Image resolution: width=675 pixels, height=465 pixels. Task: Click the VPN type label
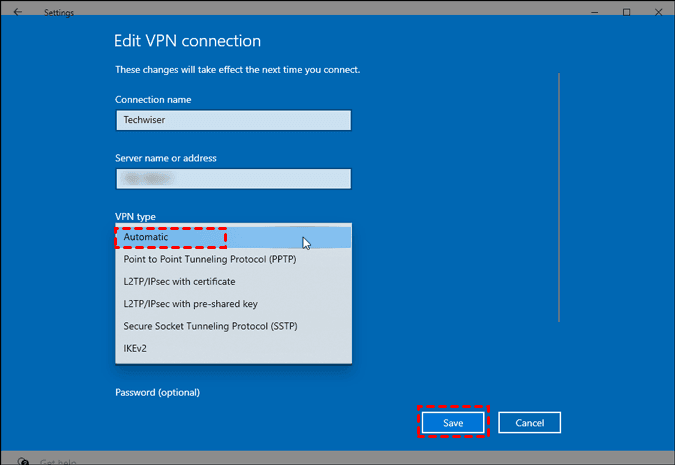(135, 217)
